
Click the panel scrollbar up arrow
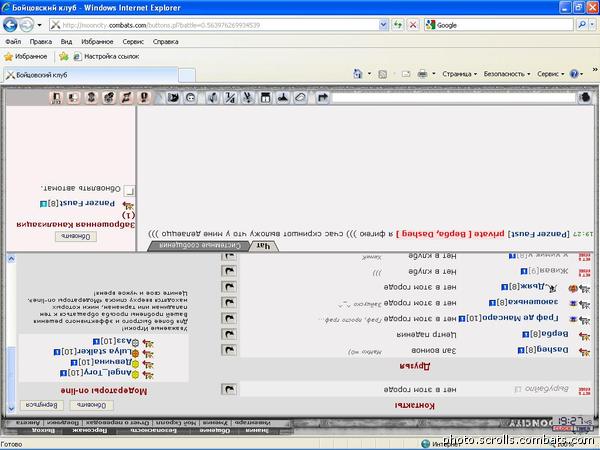[11, 259]
